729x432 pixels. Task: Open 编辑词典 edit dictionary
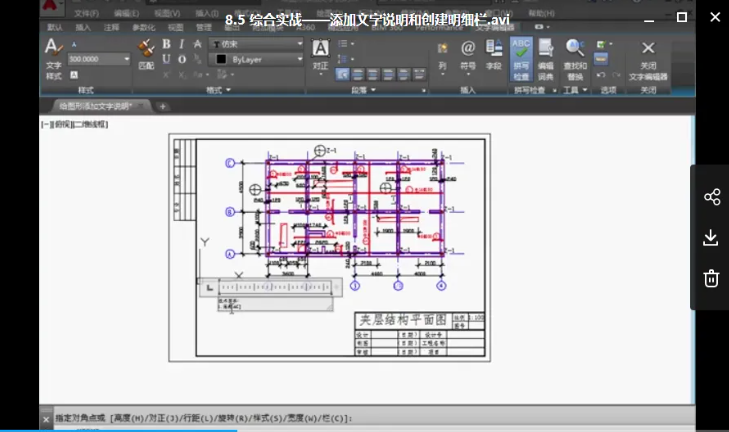click(x=545, y=60)
